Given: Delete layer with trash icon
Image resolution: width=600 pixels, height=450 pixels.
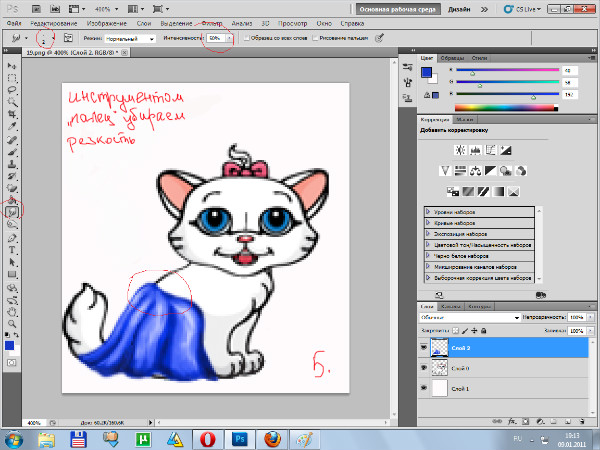Looking at the screenshot, I should [582, 421].
